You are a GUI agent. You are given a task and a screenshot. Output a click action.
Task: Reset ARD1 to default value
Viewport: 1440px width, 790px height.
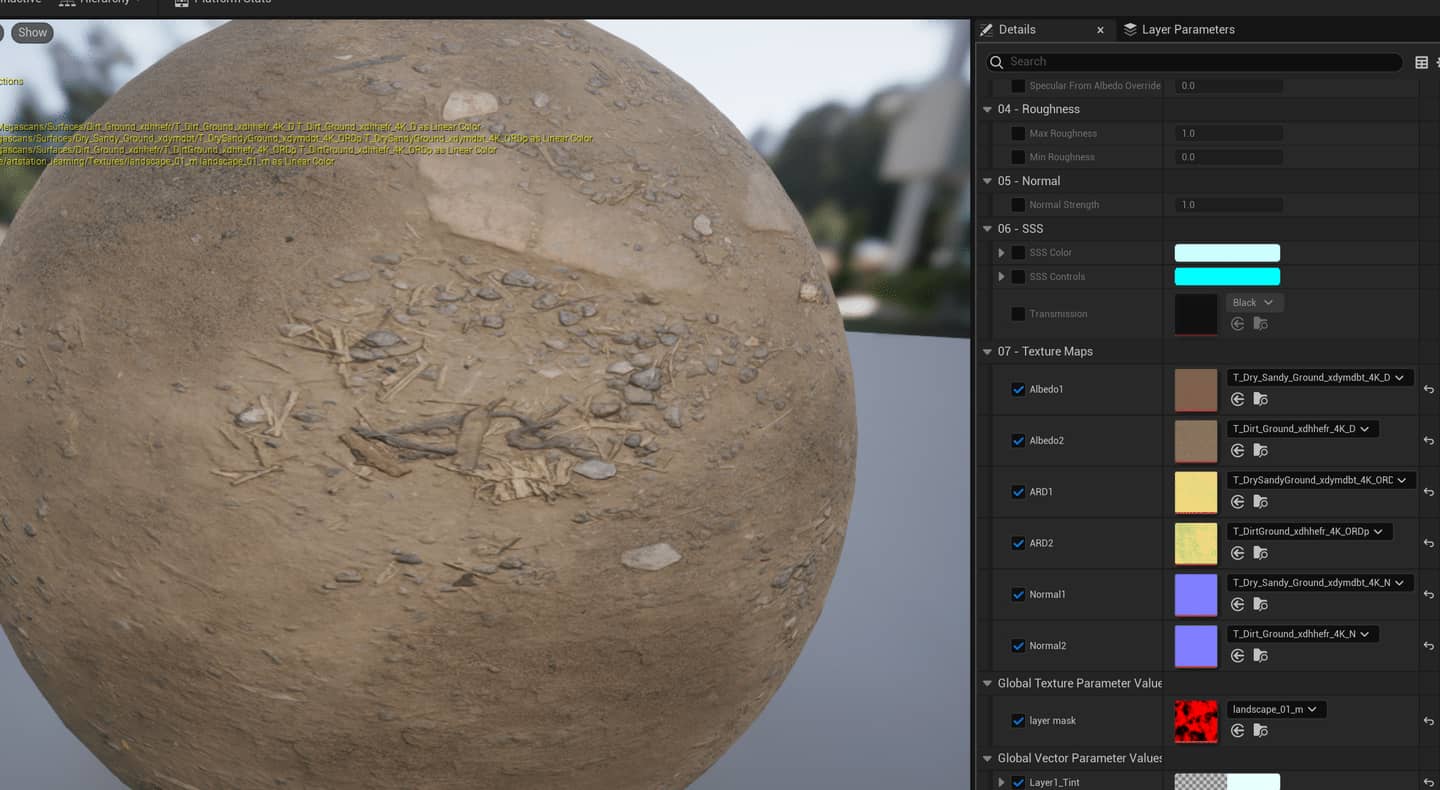point(1428,492)
